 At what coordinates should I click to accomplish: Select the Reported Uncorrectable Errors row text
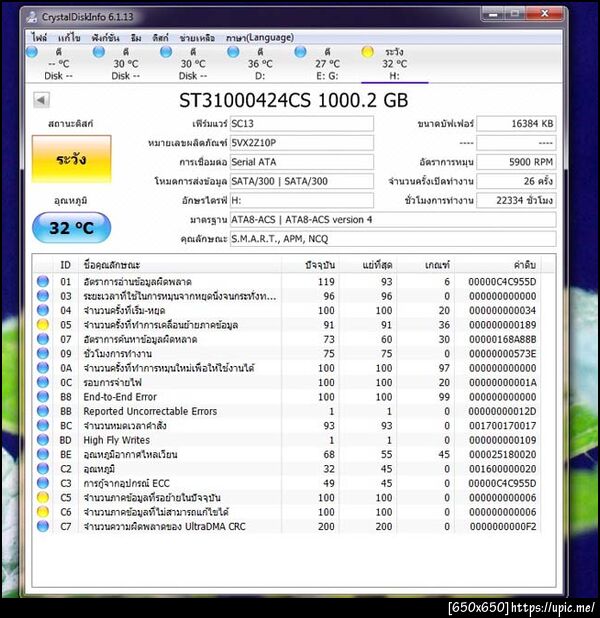pyautogui.click(x=150, y=411)
